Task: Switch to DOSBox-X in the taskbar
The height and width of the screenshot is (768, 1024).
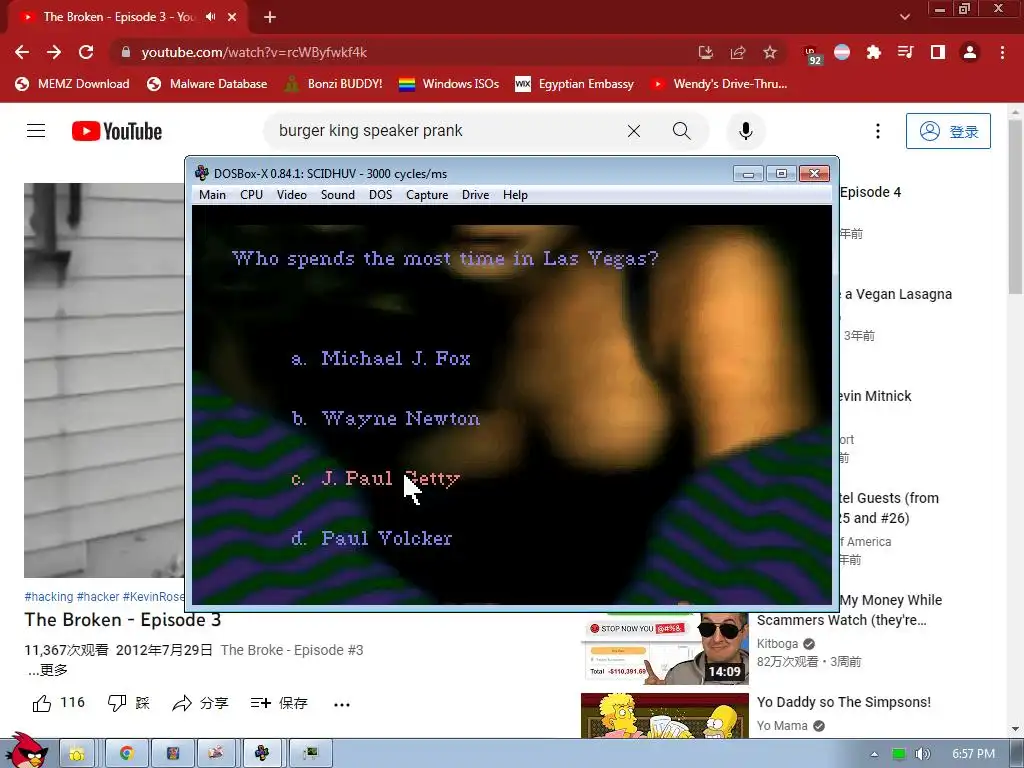Action: tap(262, 753)
